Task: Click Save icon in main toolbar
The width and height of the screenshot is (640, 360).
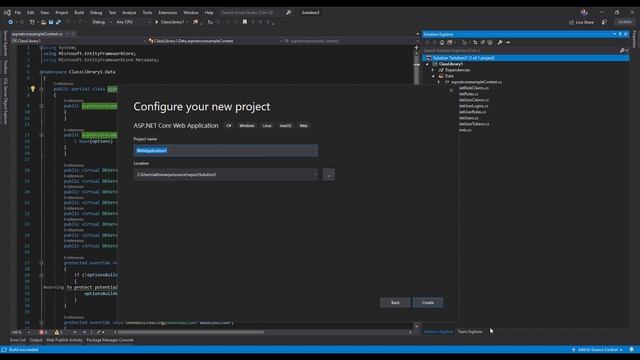Action: pos(51,22)
